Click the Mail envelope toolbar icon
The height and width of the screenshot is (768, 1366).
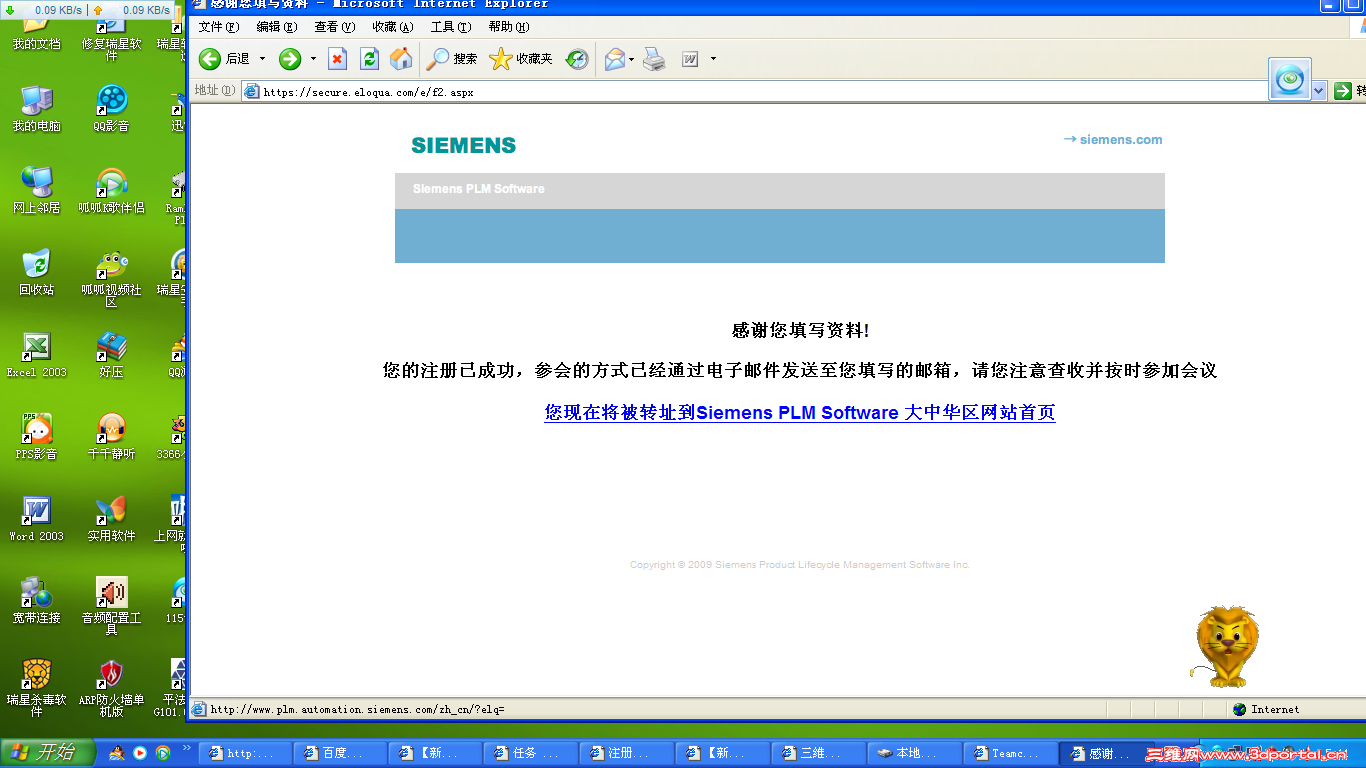click(615, 59)
